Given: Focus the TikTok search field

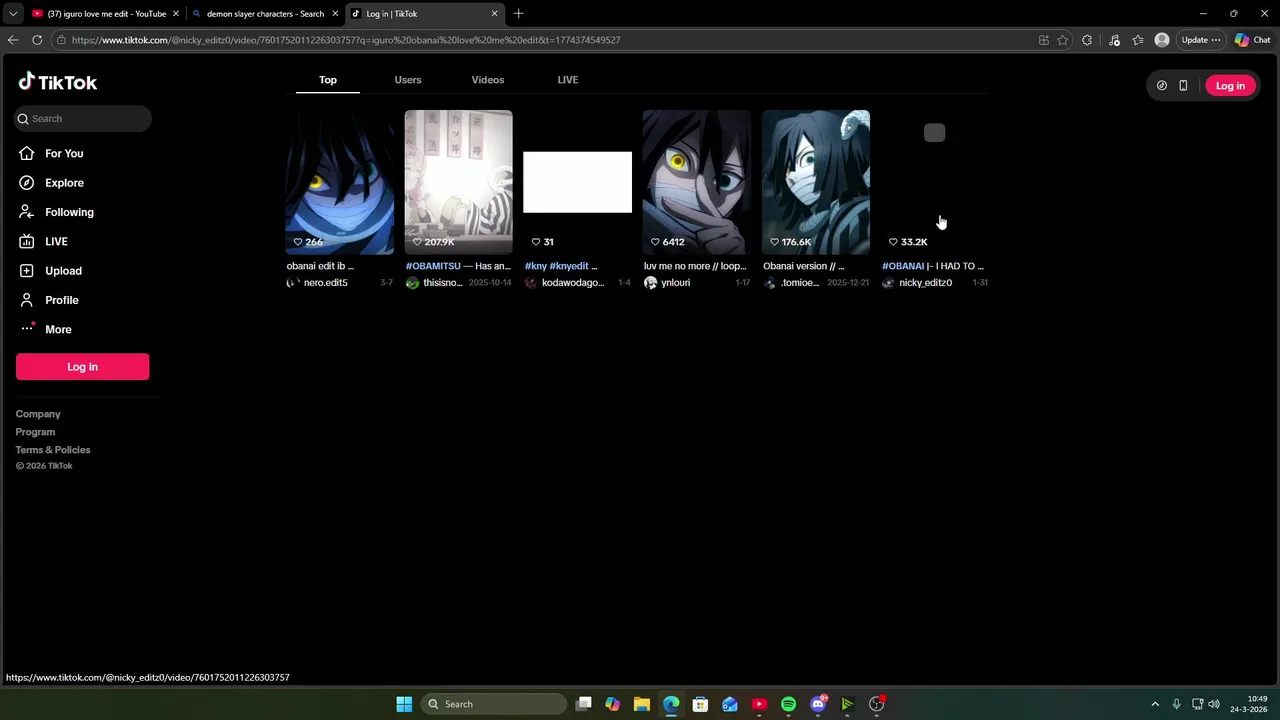Looking at the screenshot, I should (x=83, y=118).
